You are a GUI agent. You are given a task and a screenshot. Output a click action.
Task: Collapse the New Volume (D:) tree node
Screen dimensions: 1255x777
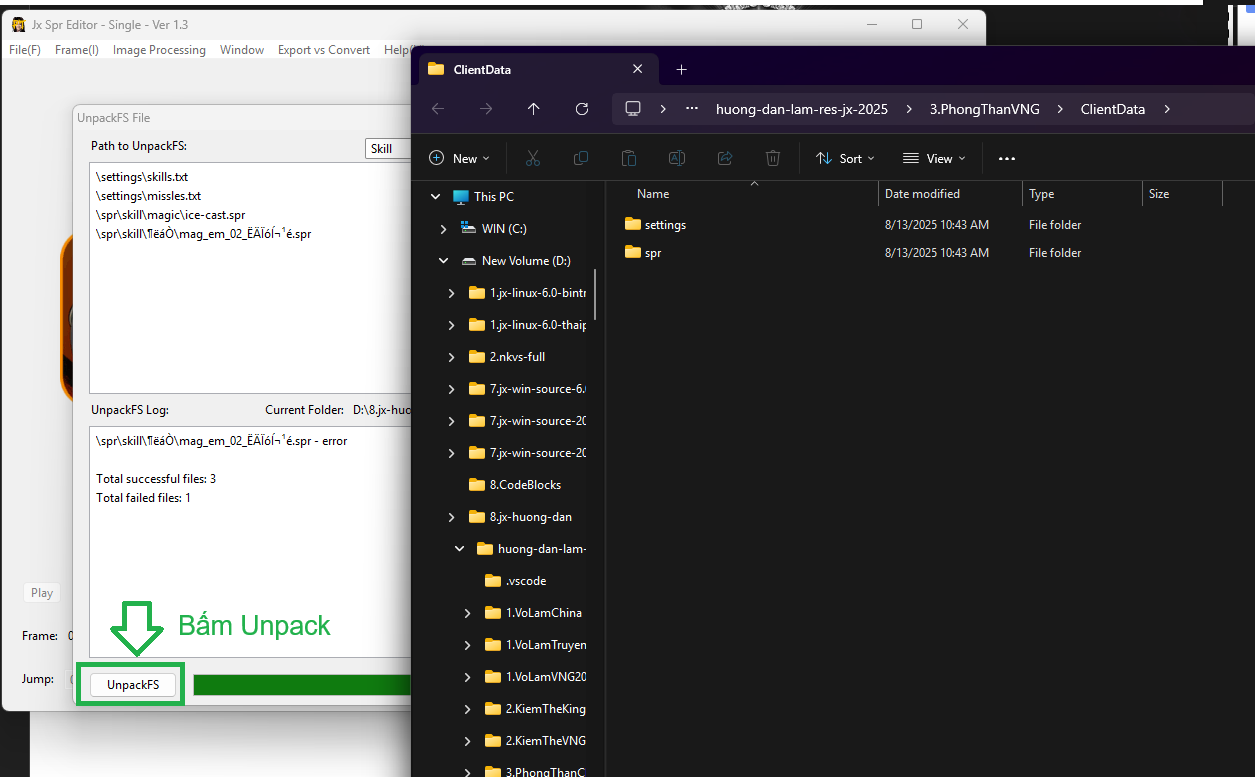(x=444, y=261)
